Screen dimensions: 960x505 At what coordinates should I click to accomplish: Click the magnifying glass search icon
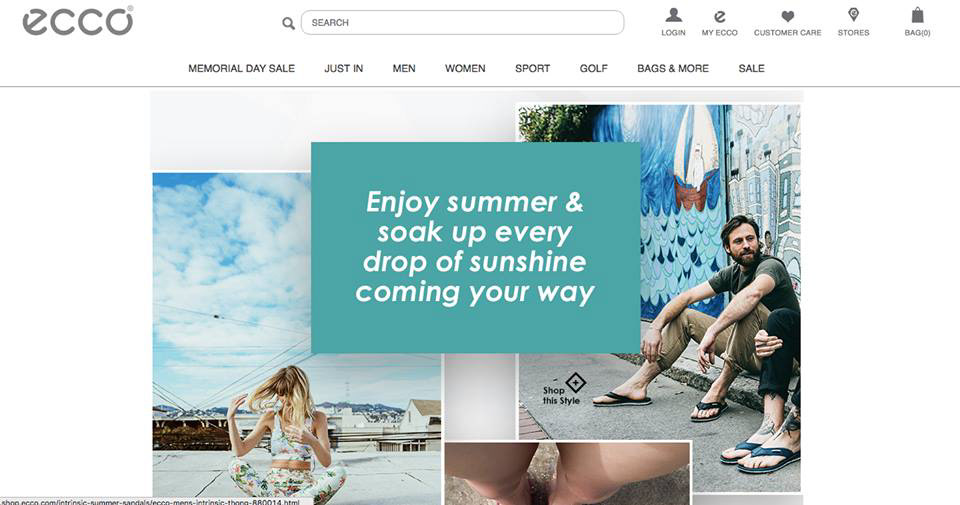click(x=288, y=23)
